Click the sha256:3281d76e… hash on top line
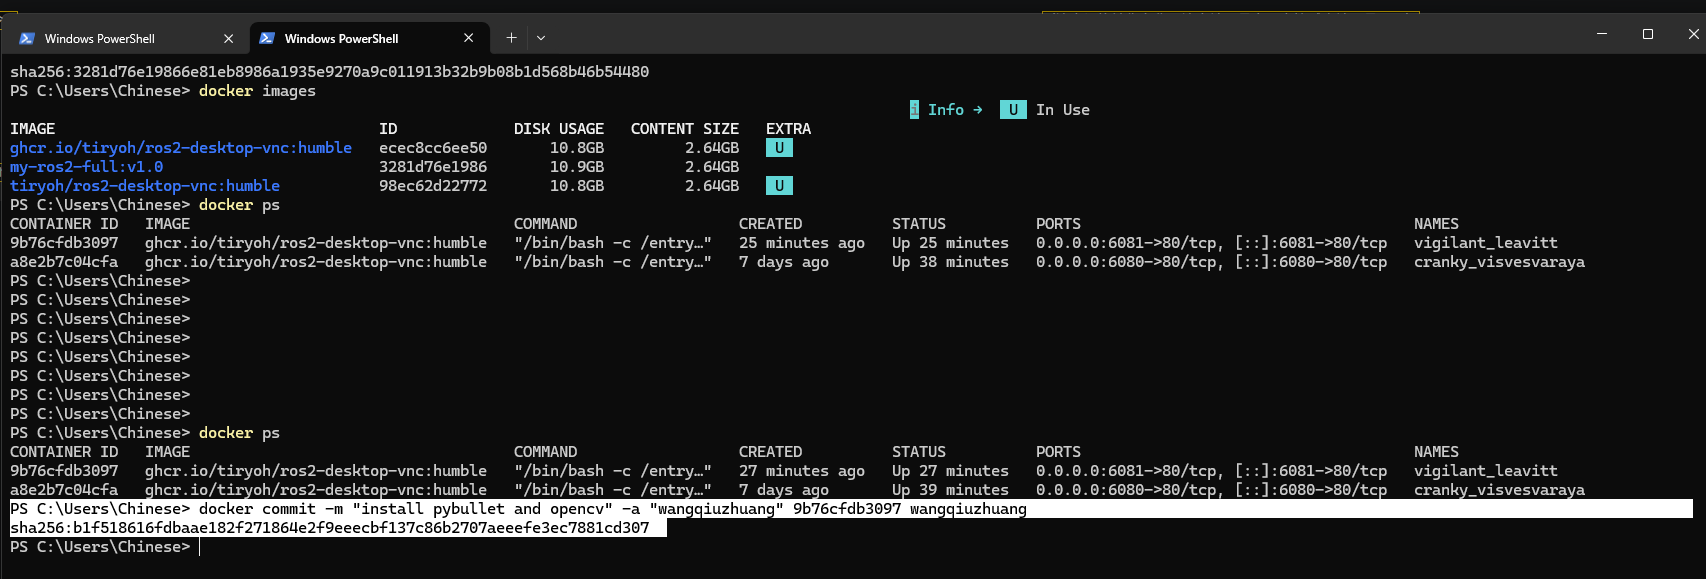Image resolution: width=1706 pixels, height=579 pixels. [x=330, y=72]
